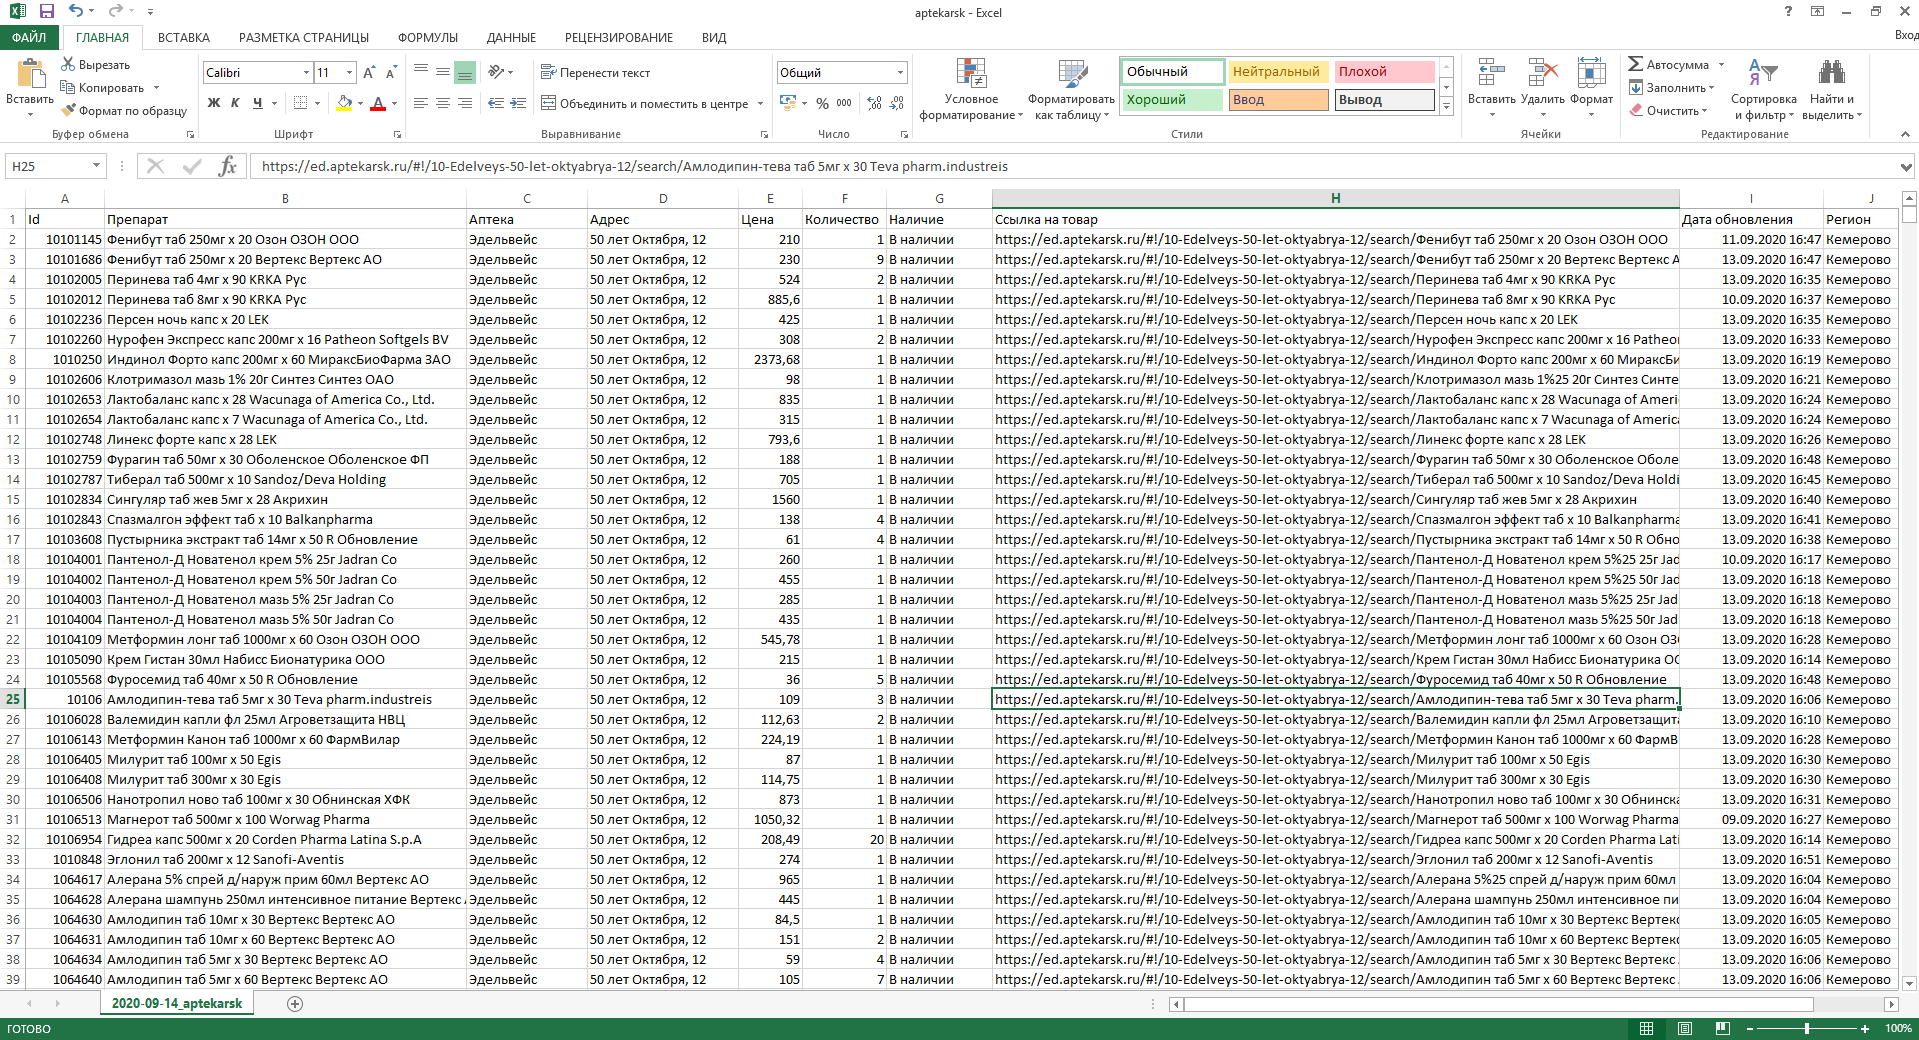The image size is (1919, 1040).
Task: Click the insert function fx icon
Action: 227,166
